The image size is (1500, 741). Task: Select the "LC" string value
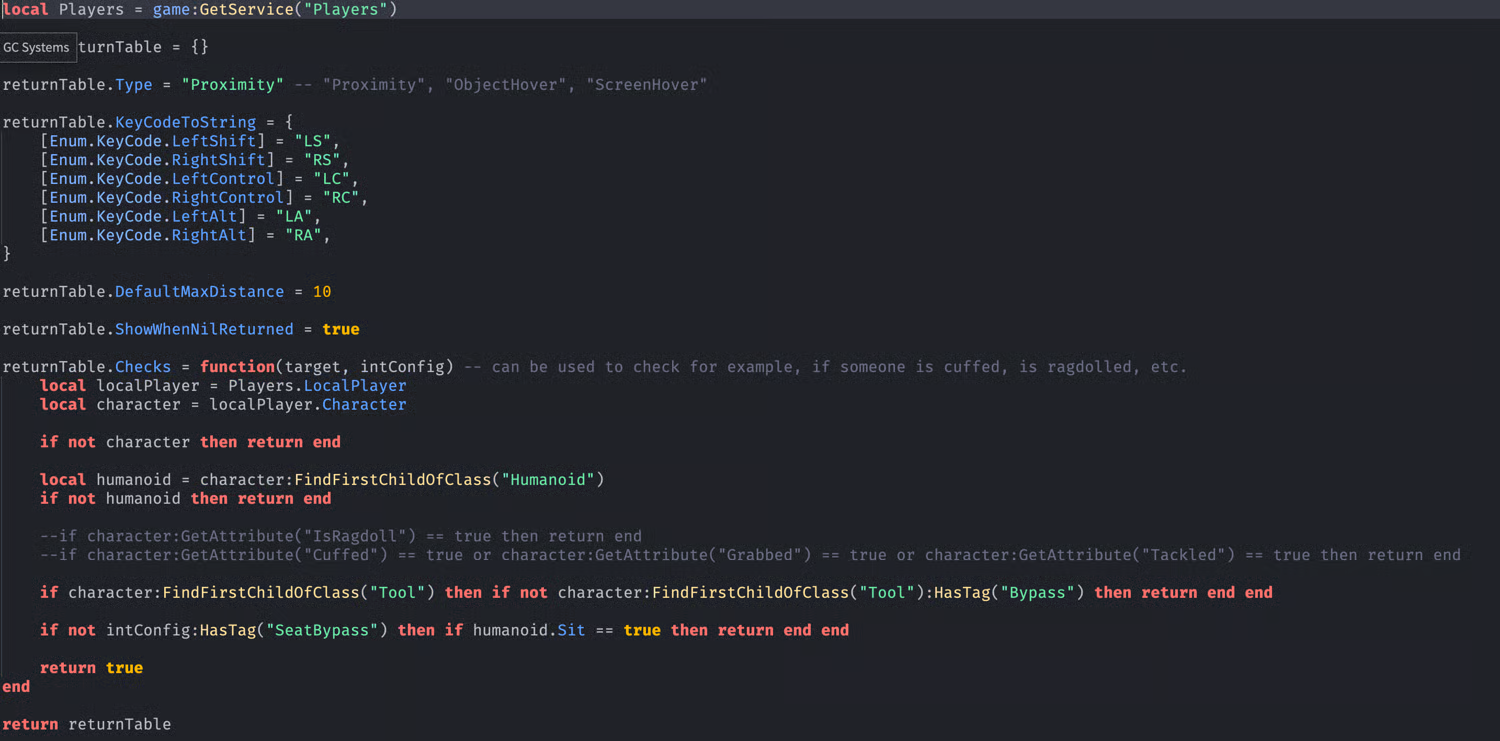pos(332,179)
